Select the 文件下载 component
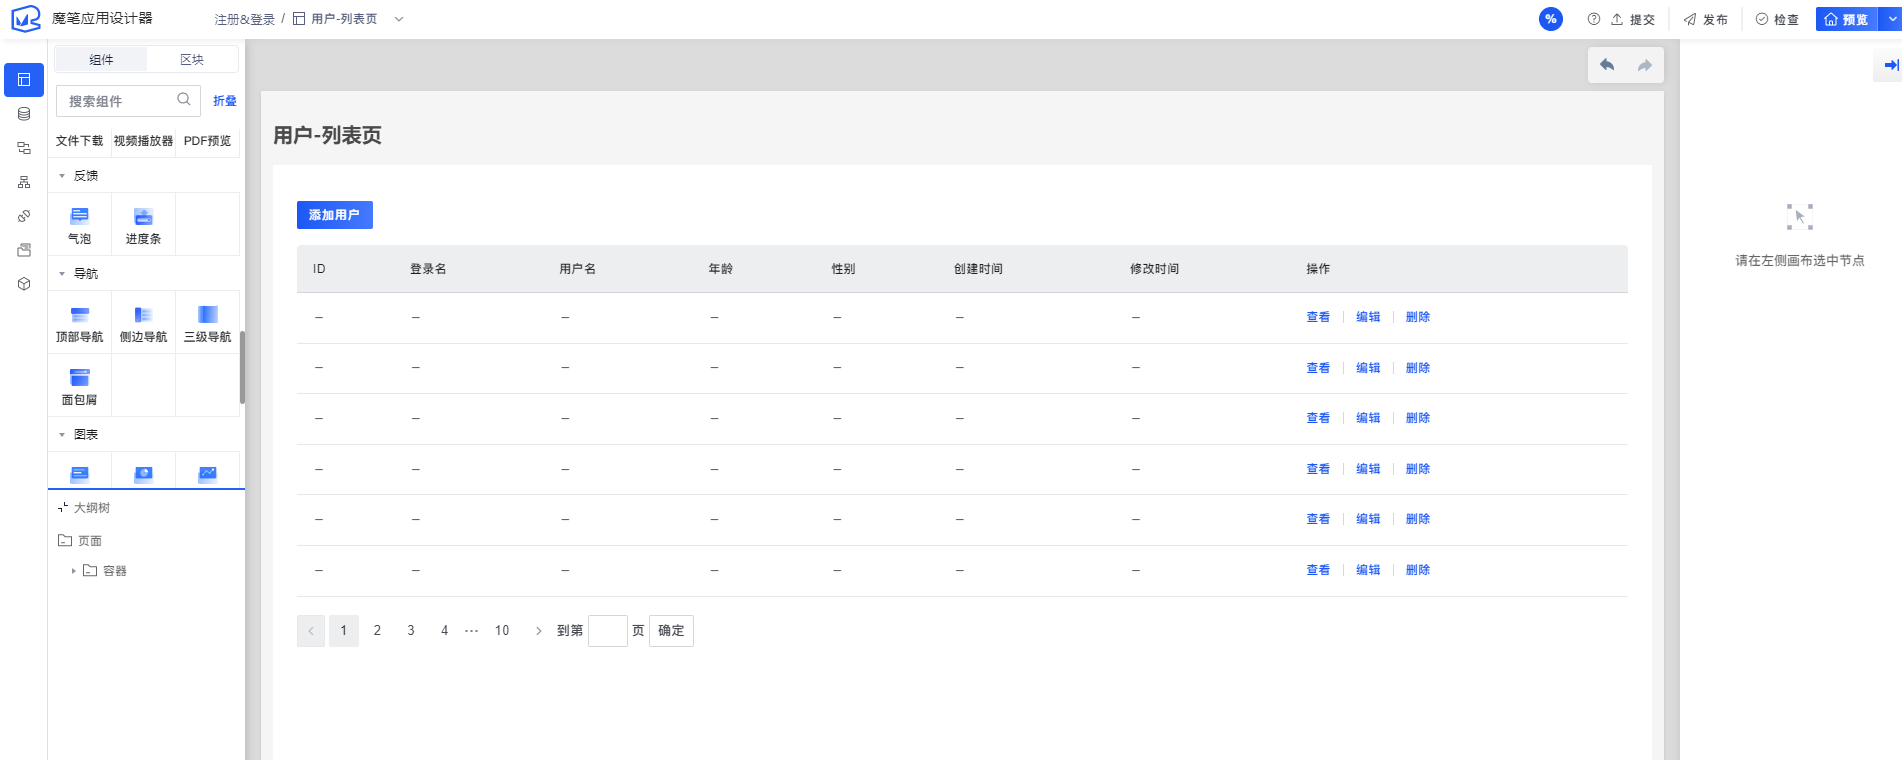1902x760 pixels. pyautogui.click(x=80, y=141)
